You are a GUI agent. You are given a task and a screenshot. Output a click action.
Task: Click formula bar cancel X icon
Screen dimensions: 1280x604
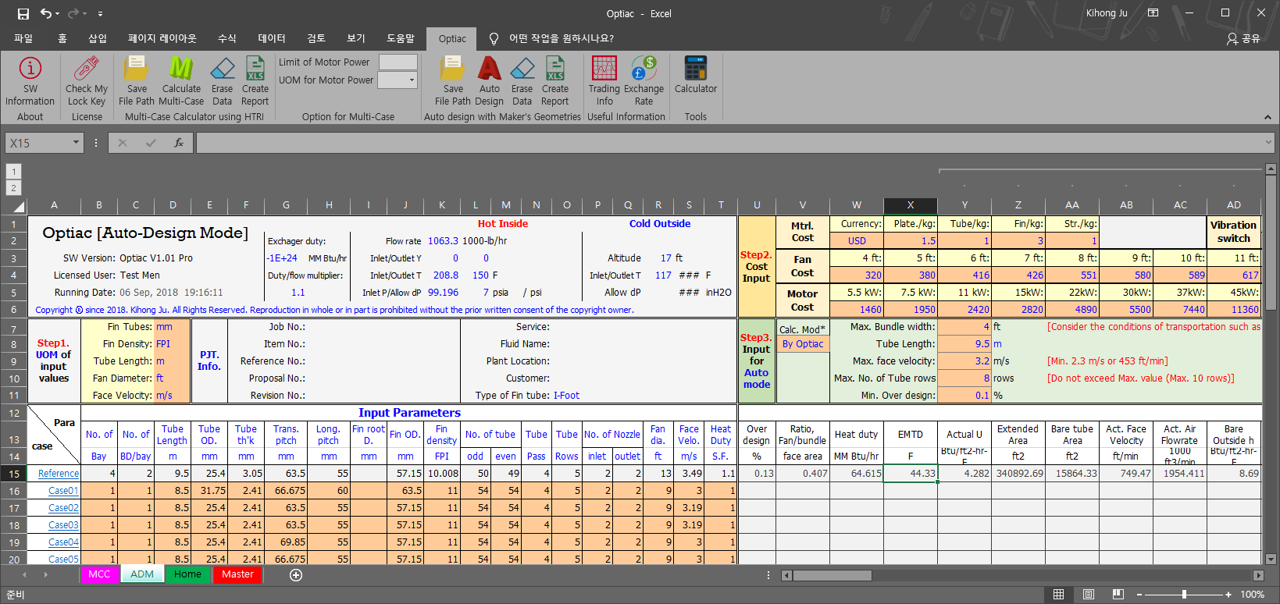pyautogui.click(x=123, y=143)
